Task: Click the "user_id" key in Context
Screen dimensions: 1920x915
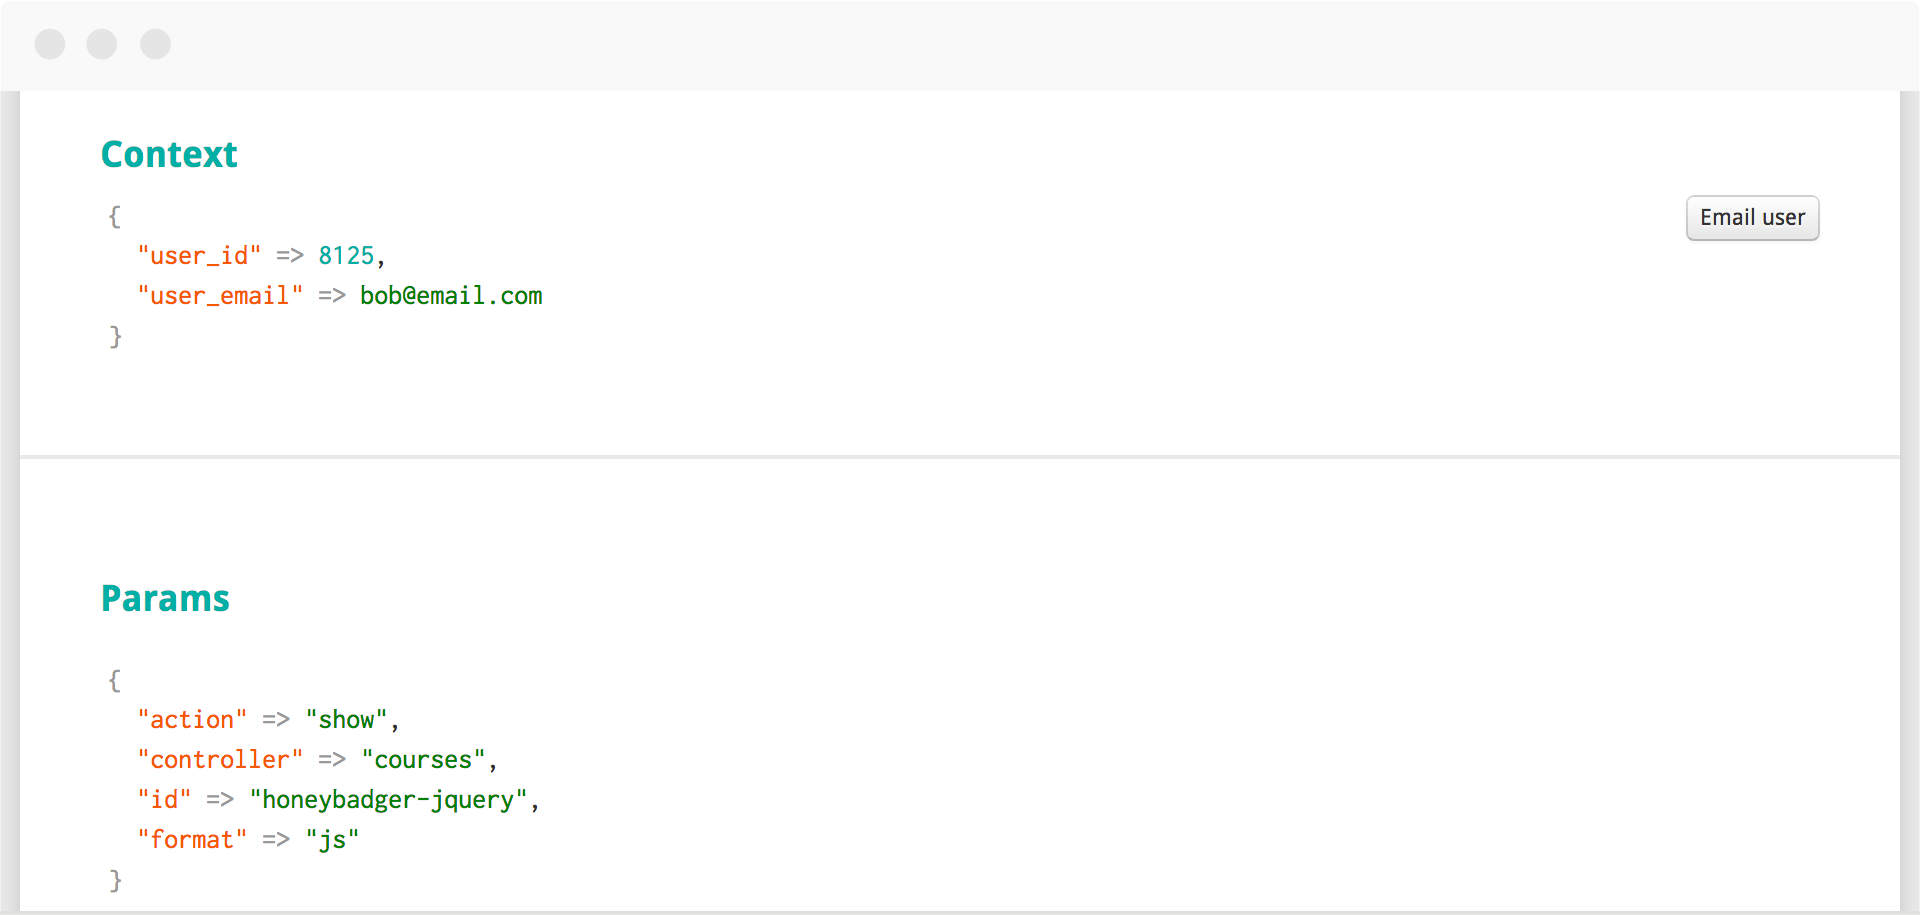Action: [200, 256]
